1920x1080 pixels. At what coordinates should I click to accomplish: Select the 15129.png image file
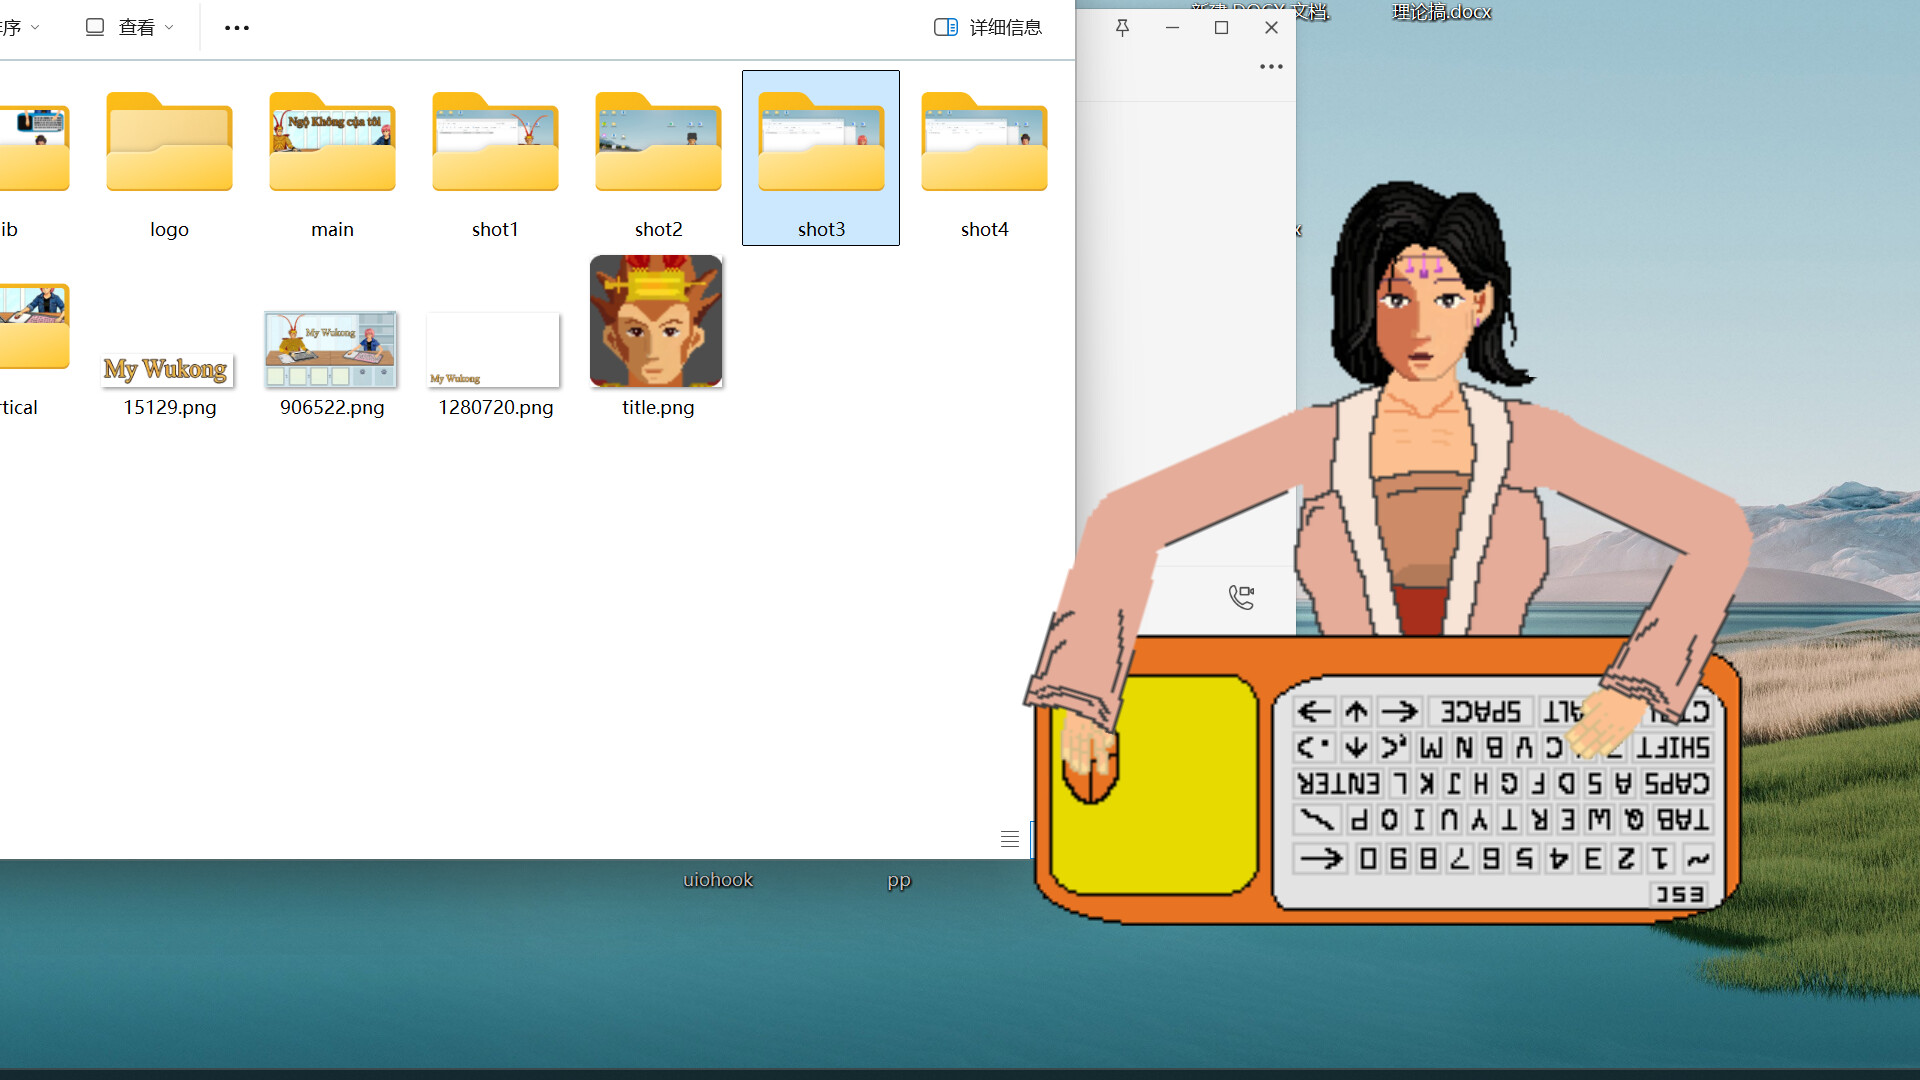tap(169, 370)
